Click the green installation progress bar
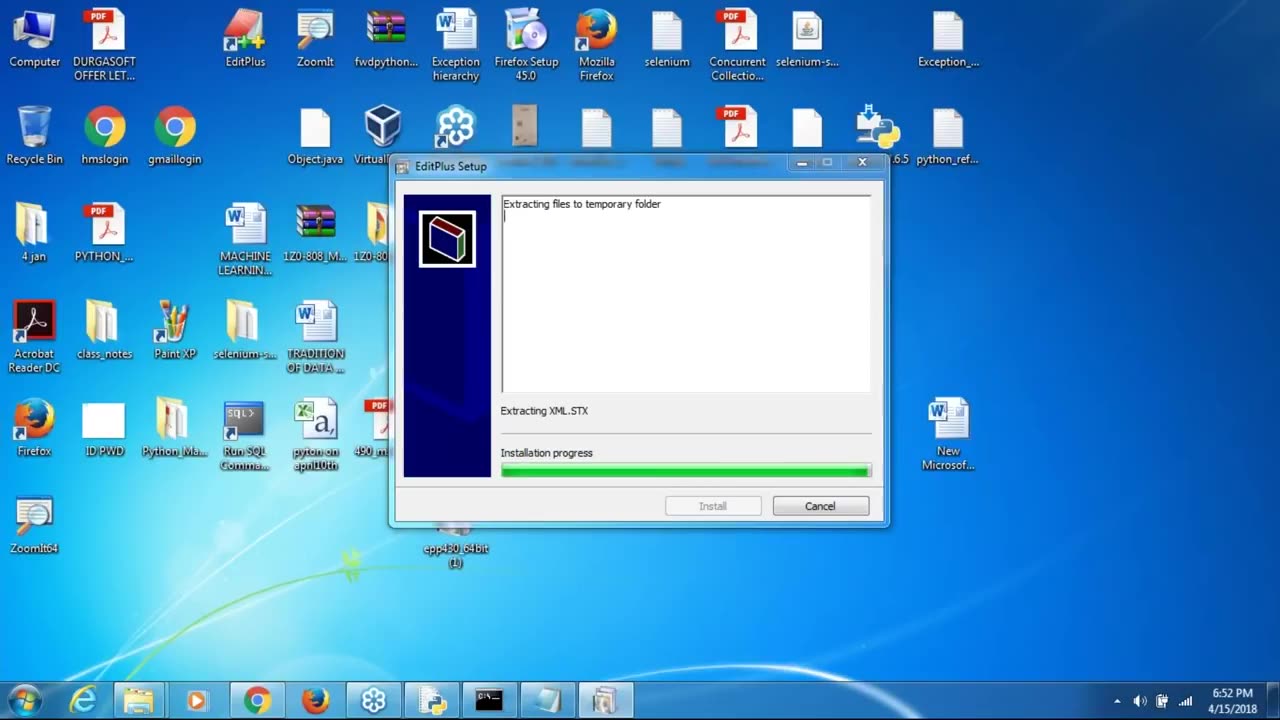 686,470
